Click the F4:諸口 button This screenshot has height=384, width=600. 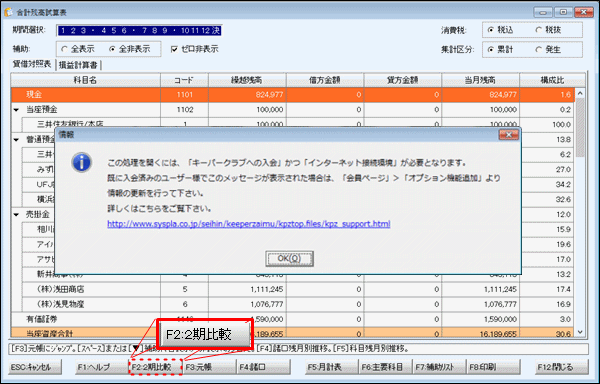pos(264,367)
